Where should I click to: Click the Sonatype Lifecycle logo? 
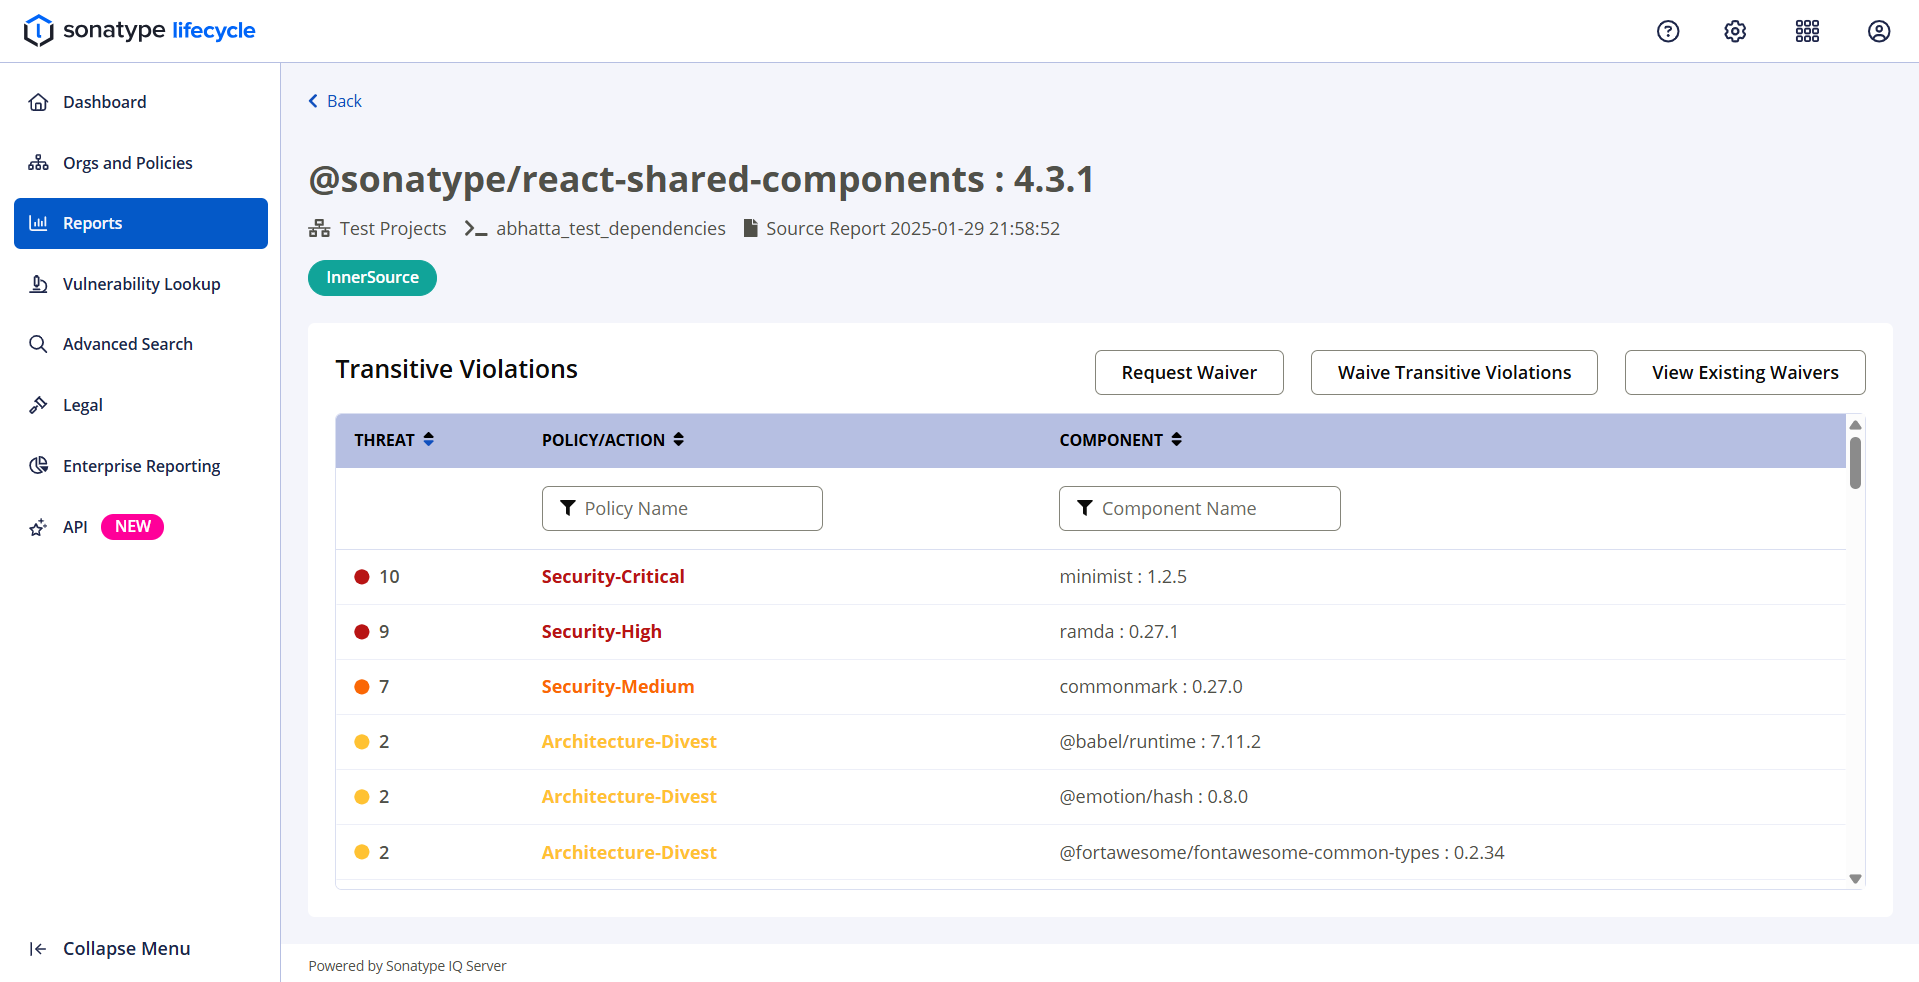139,31
